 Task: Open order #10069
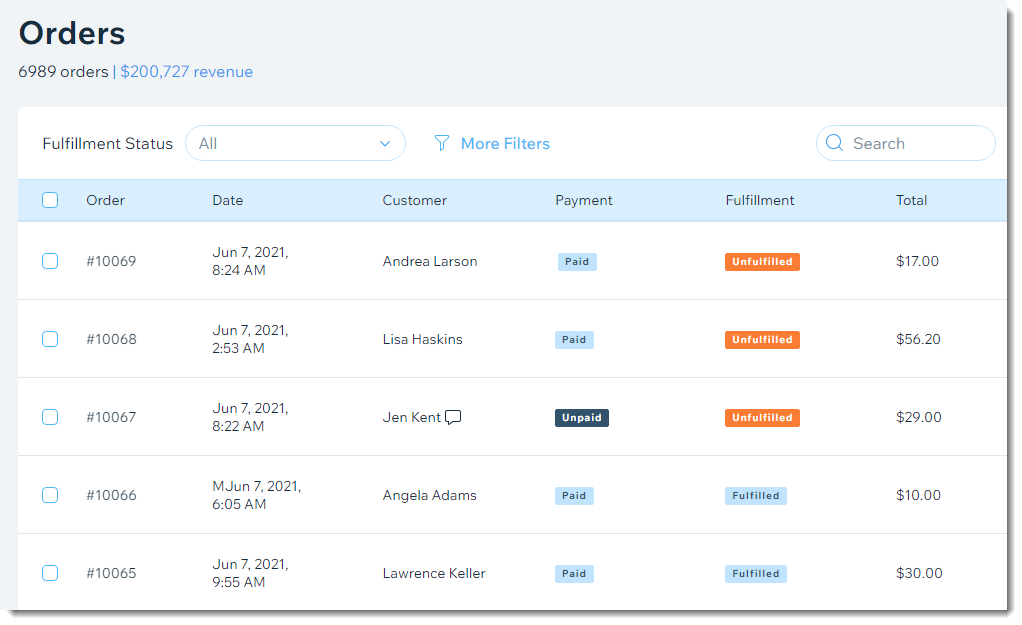click(111, 261)
